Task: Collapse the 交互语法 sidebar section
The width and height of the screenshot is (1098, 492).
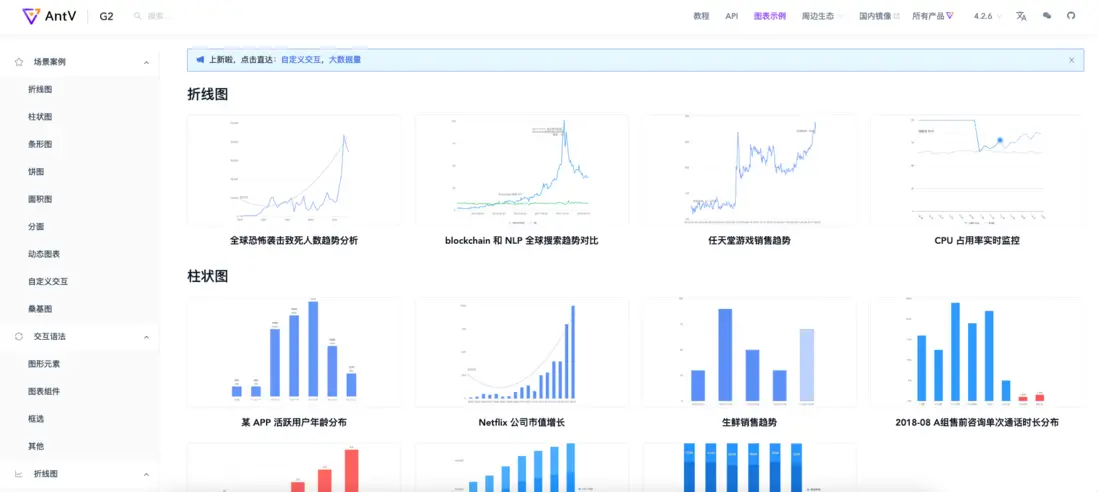Action: [146, 337]
